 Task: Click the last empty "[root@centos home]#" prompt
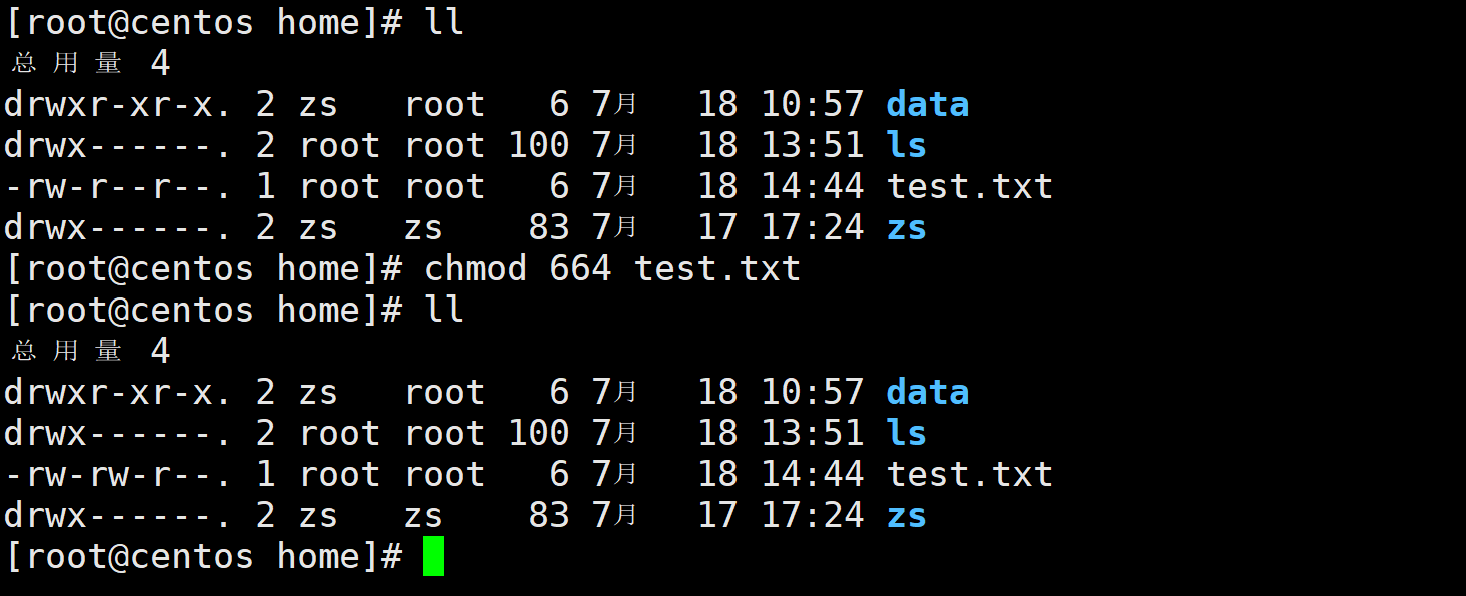[204, 556]
